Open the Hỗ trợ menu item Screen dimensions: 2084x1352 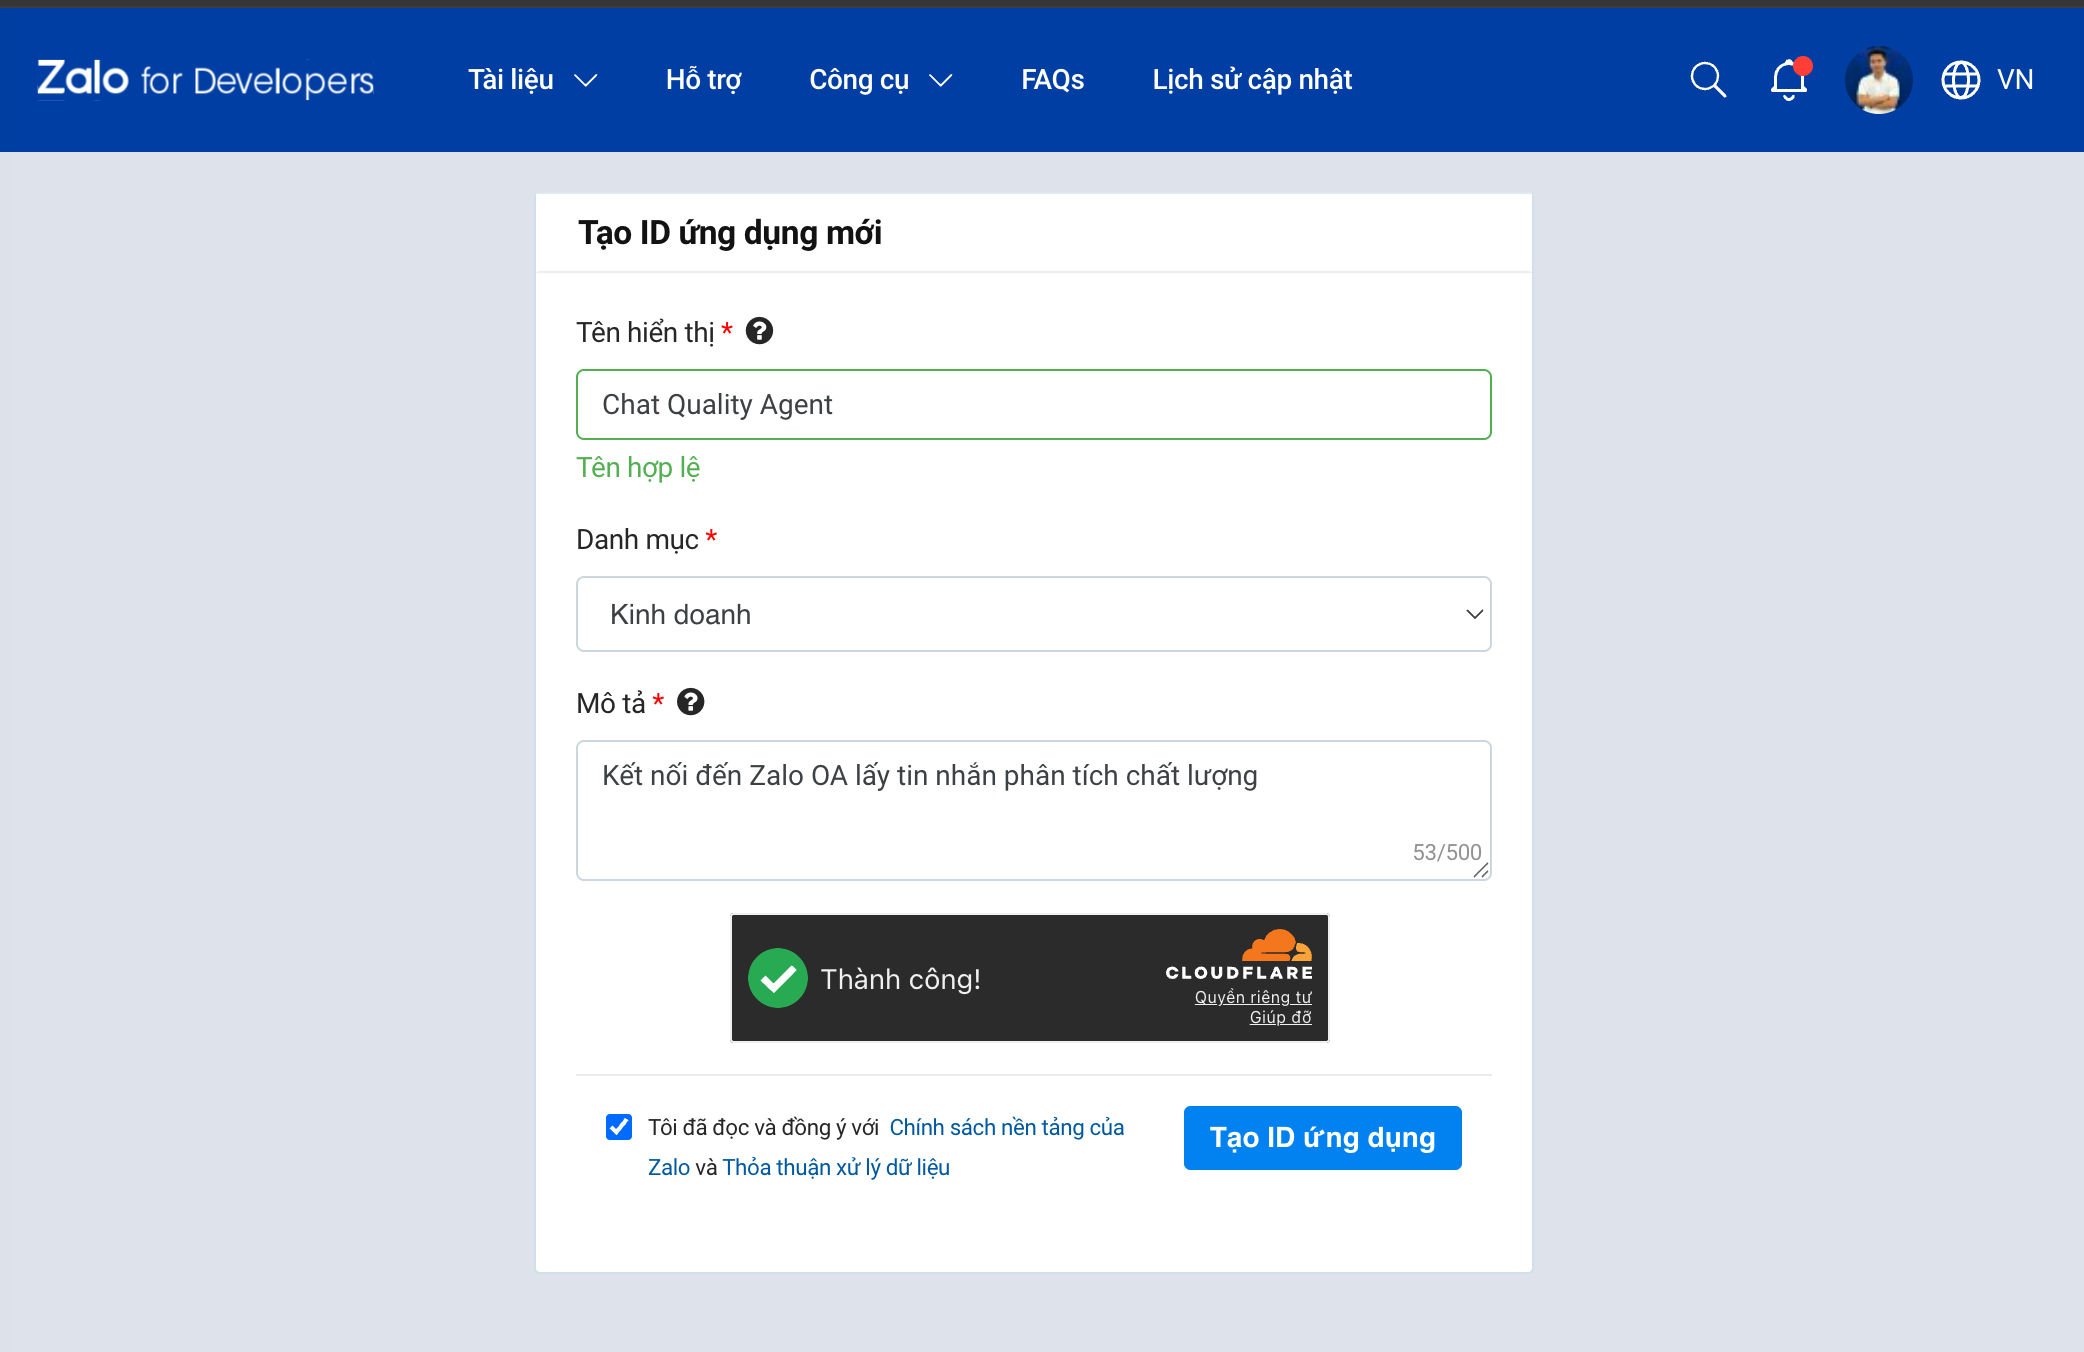point(703,79)
